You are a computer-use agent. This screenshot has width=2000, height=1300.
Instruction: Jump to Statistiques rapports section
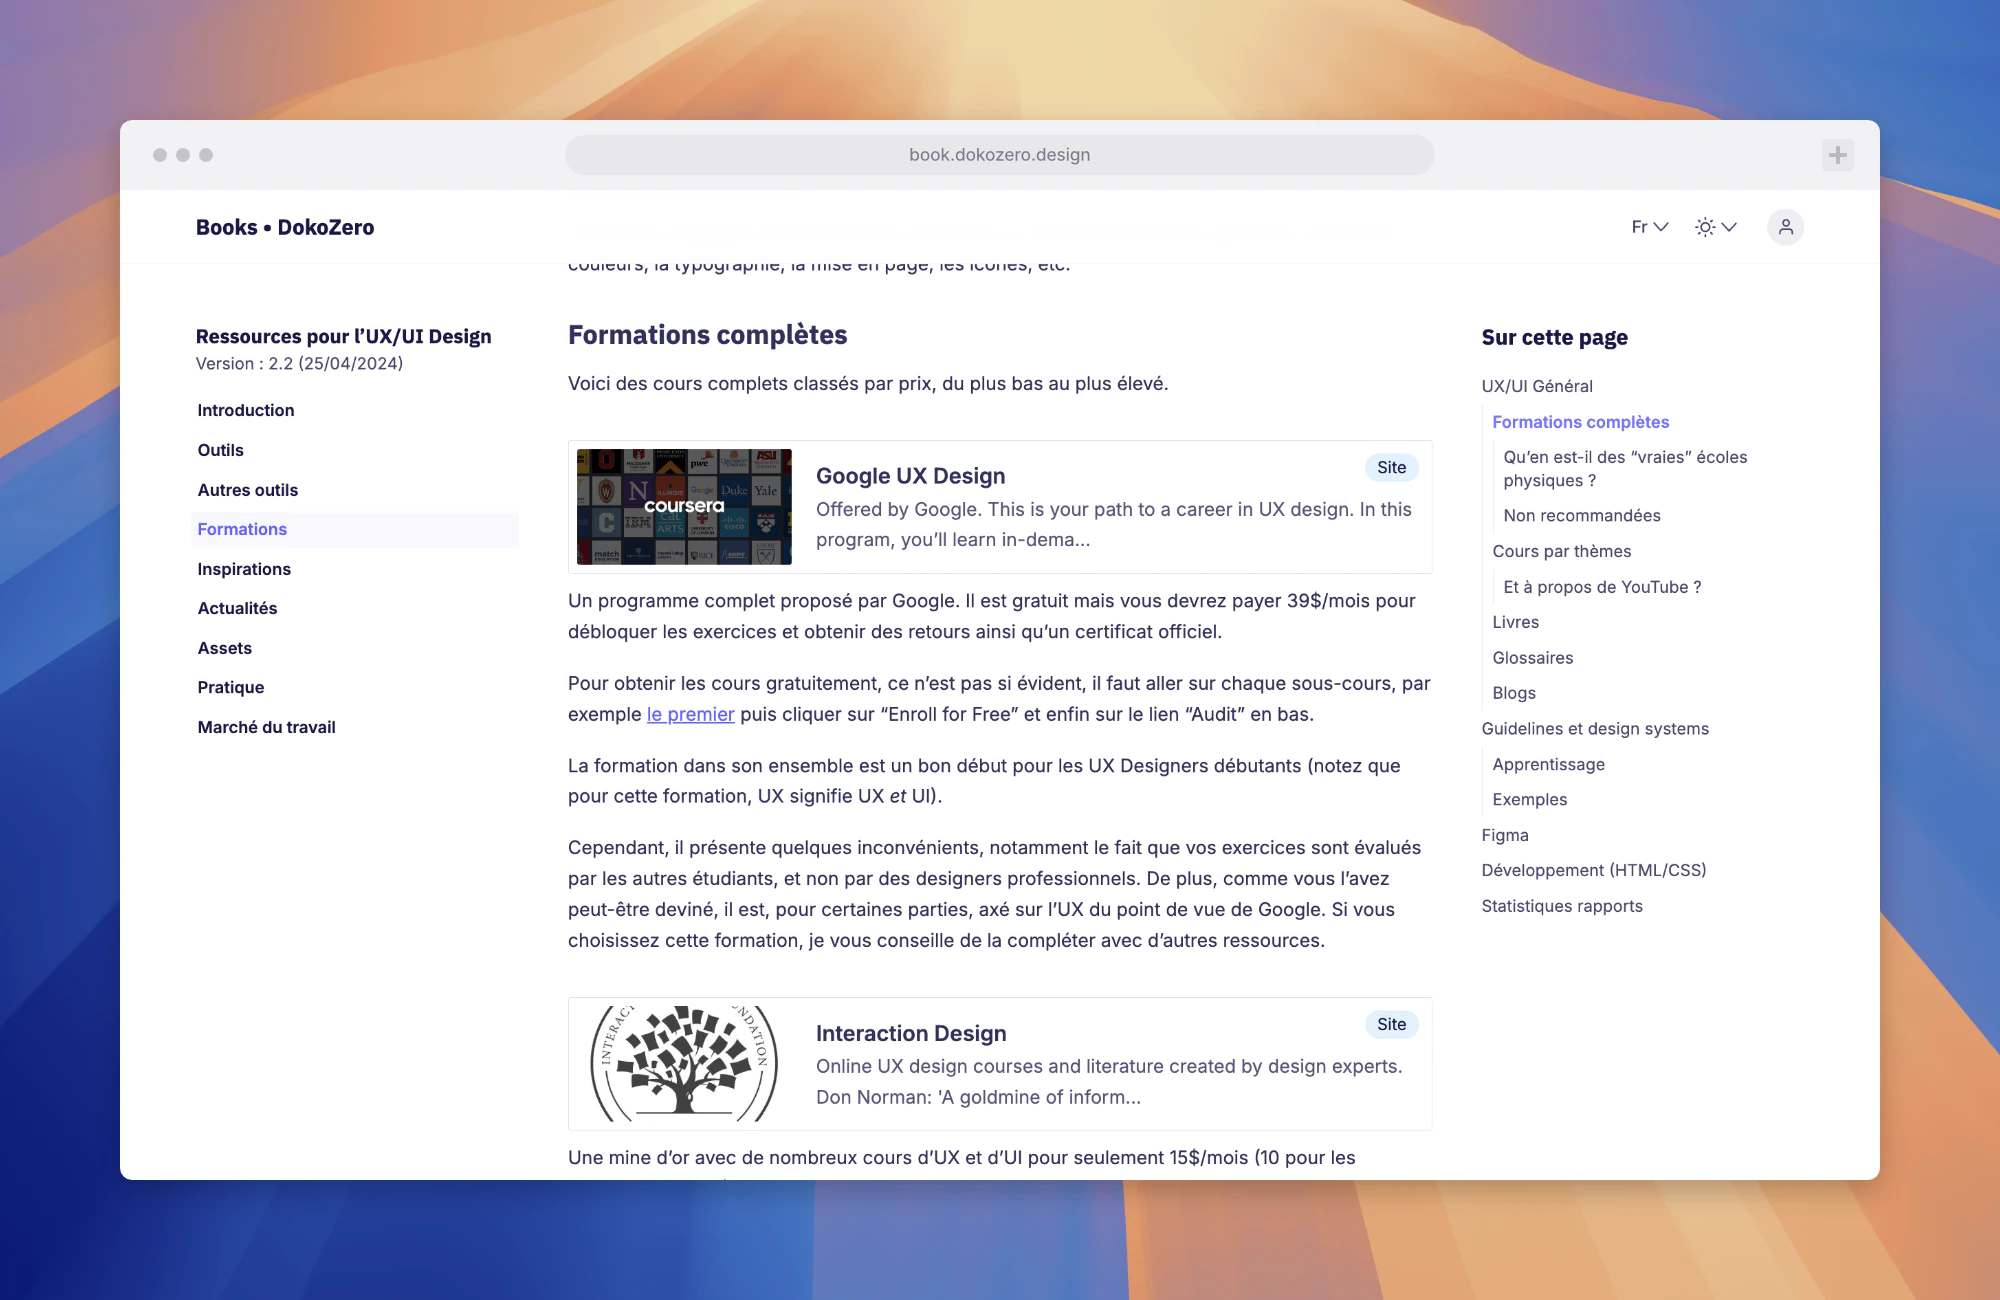(x=1561, y=906)
